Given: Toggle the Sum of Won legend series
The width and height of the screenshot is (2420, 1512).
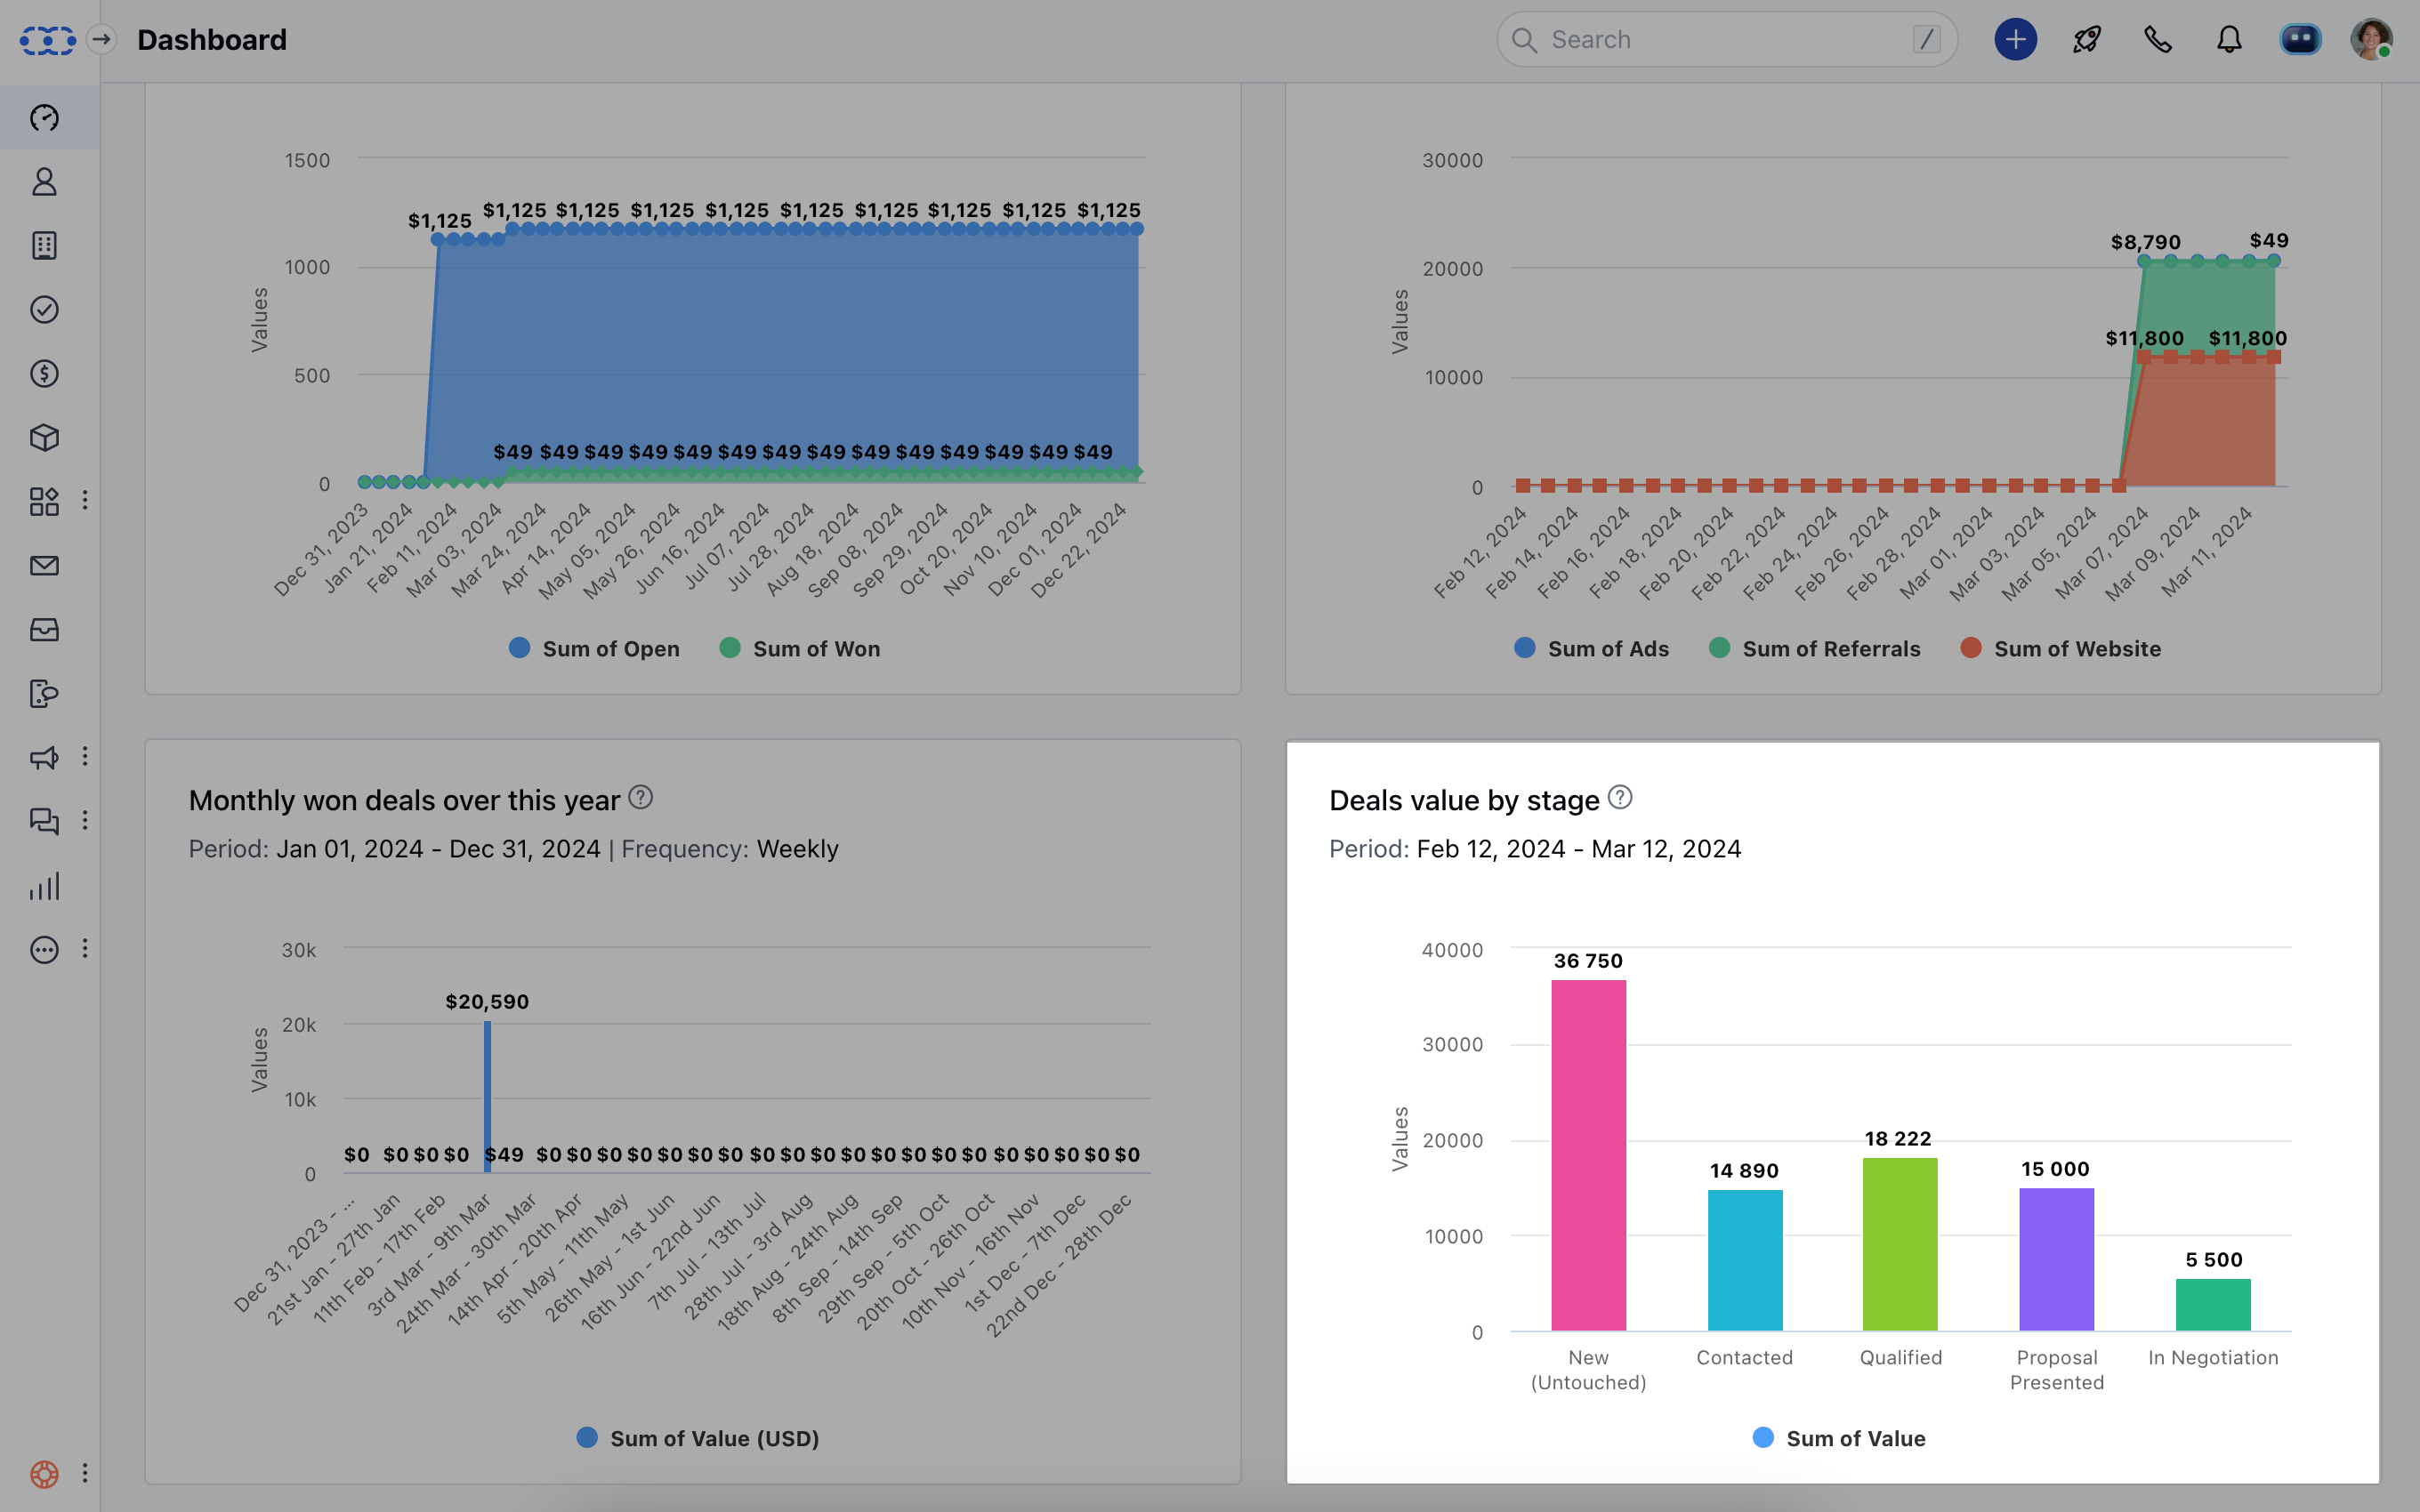Looking at the screenshot, I should 799,648.
